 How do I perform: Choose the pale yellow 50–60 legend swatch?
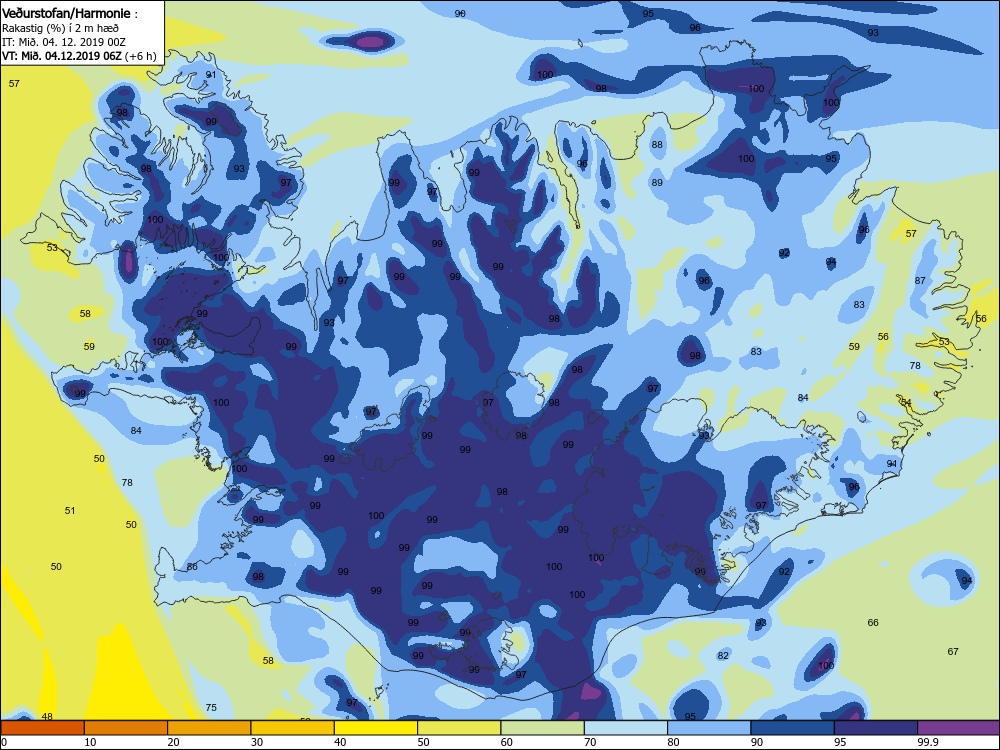tap(459, 728)
